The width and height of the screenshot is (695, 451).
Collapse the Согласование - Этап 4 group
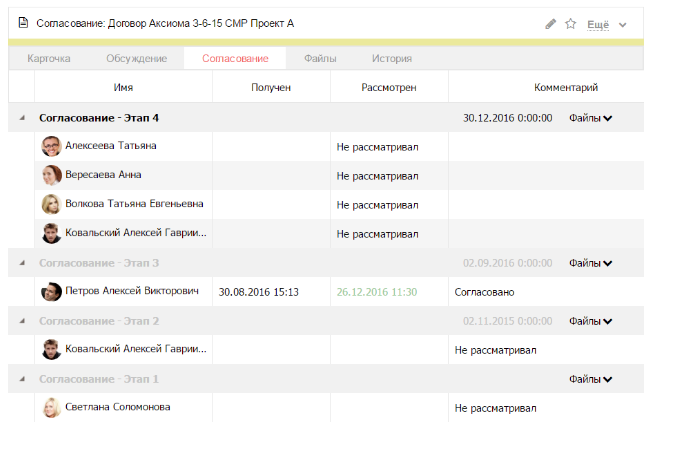point(22,118)
